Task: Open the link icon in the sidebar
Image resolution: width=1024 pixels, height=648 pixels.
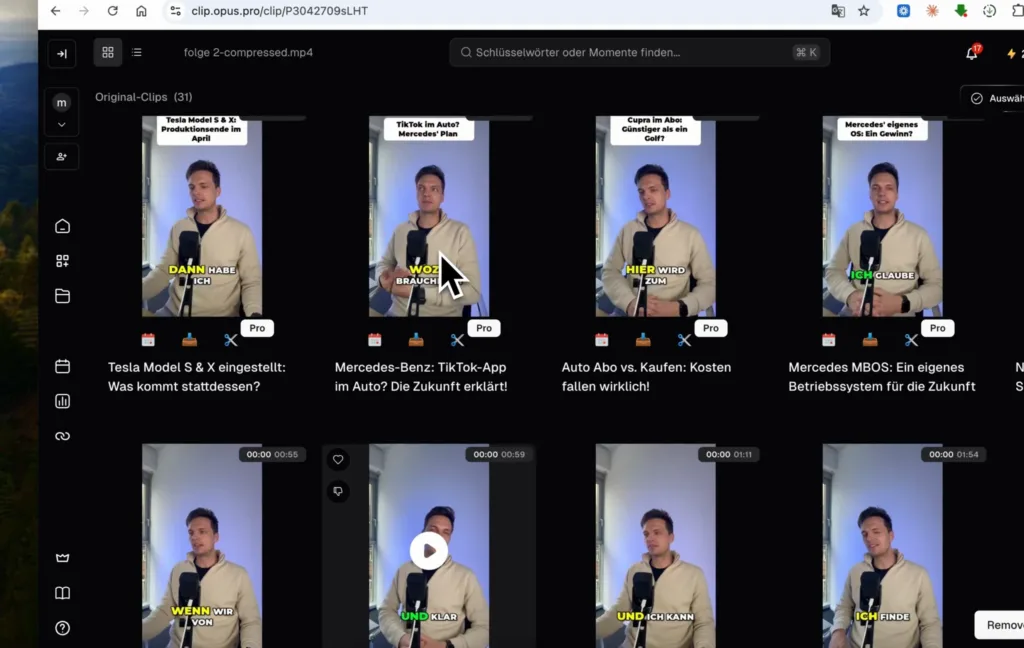Action: (x=63, y=436)
